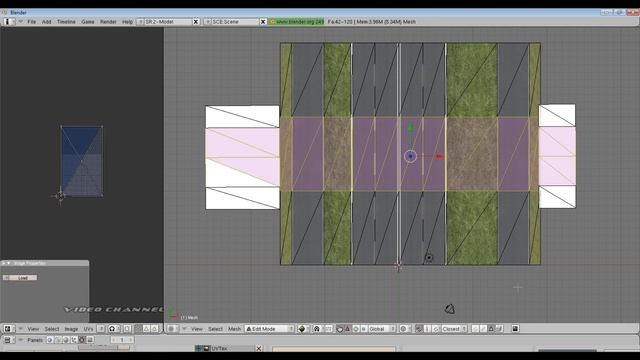Open the proportional edit circle dropdown
Image resolution: width=640 pixels, height=360 pixels.
pos(404,329)
